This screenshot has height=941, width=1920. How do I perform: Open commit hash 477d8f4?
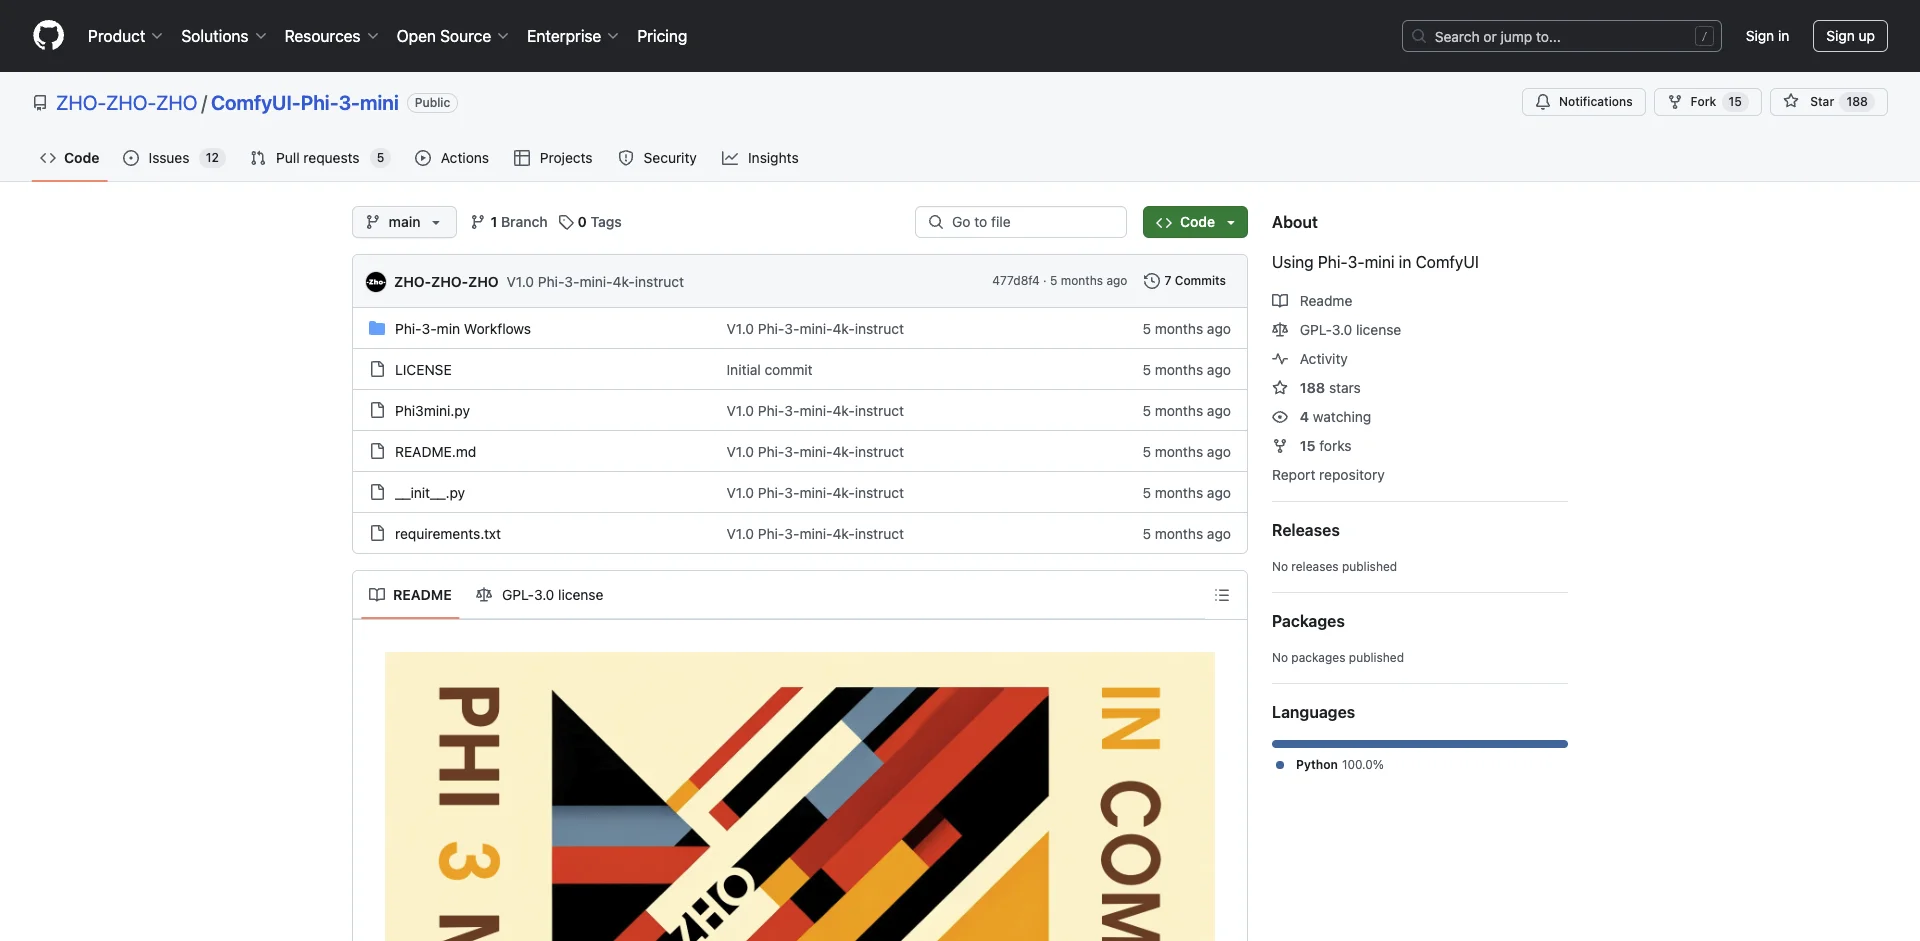pyautogui.click(x=1015, y=281)
